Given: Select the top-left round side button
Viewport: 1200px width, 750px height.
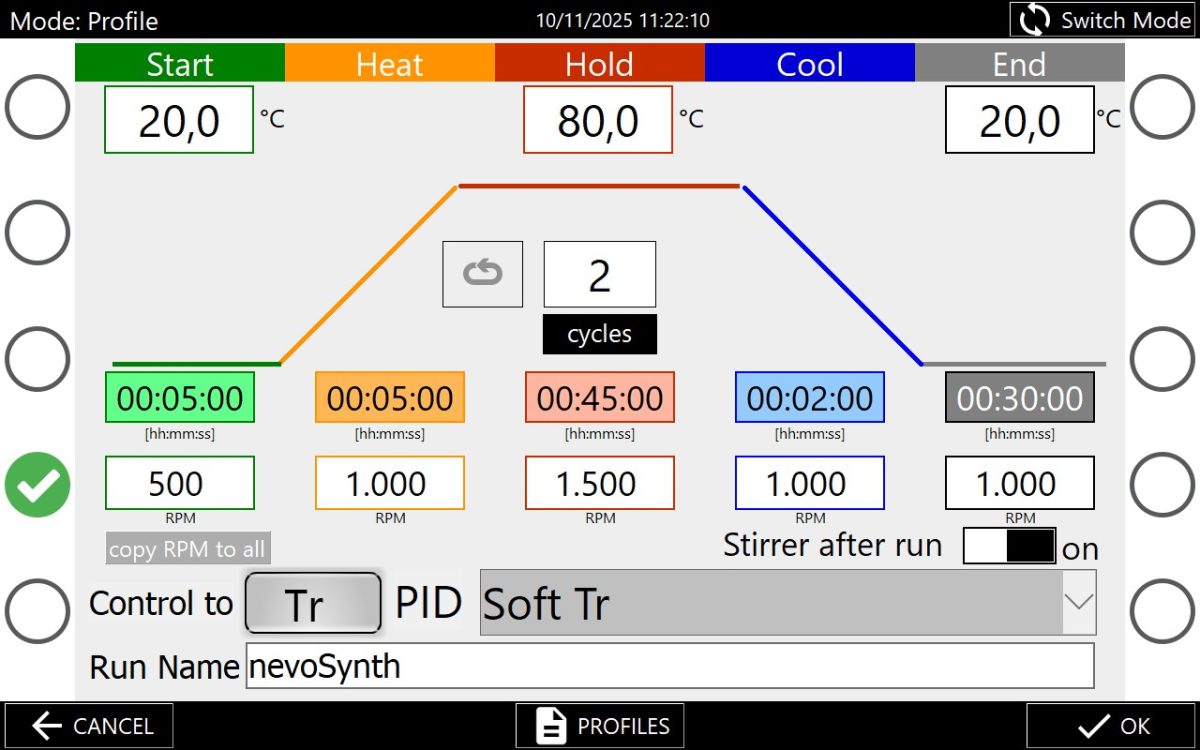Looking at the screenshot, I should pyautogui.click(x=37, y=106).
